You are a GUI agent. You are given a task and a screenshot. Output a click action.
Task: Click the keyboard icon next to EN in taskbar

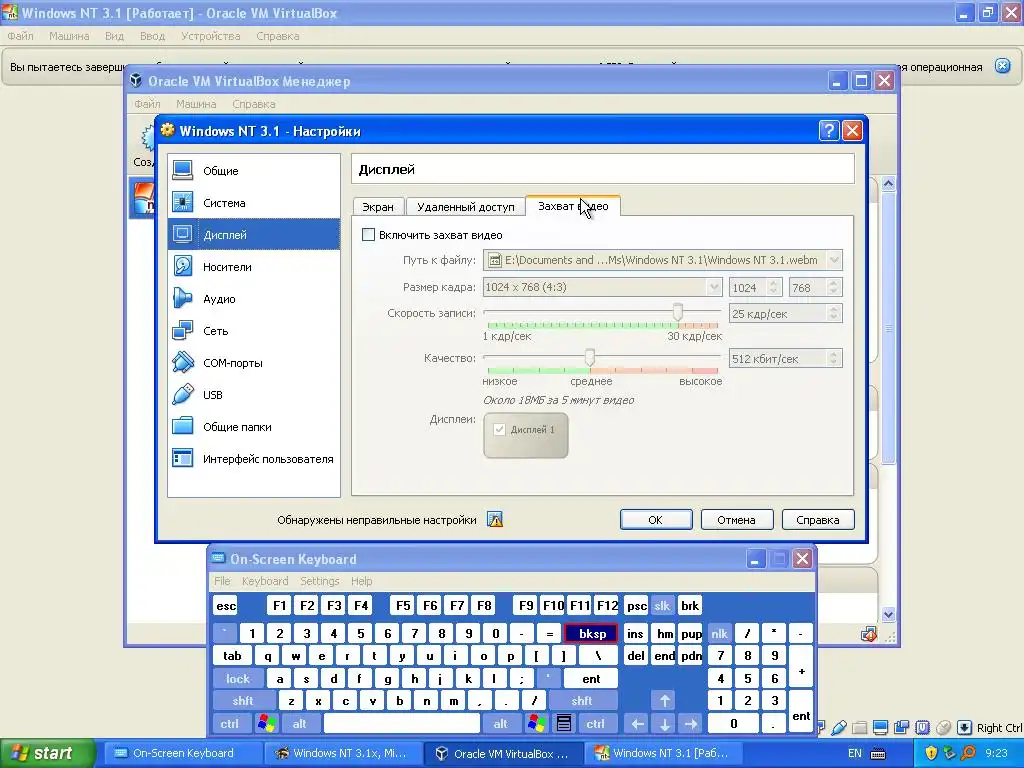(x=878, y=754)
